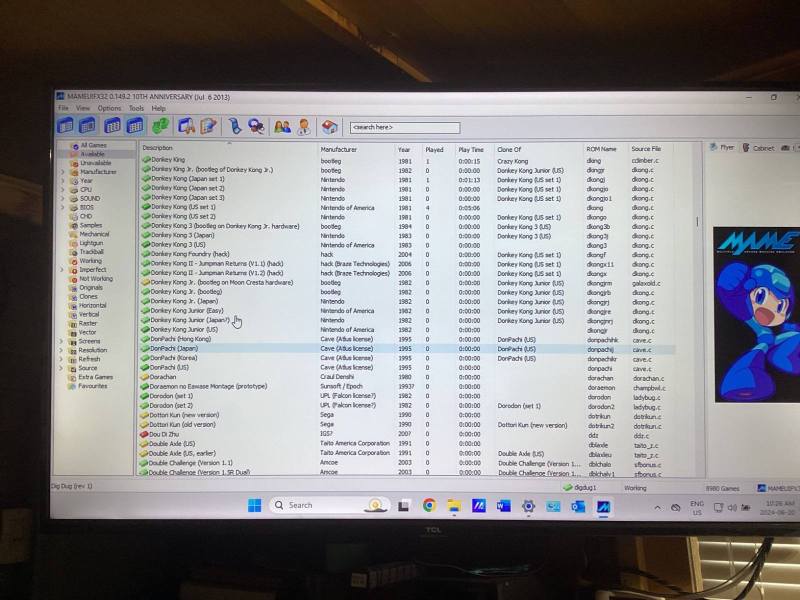Open the File menu
The height and width of the screenshot is (600, 800).
63,108
